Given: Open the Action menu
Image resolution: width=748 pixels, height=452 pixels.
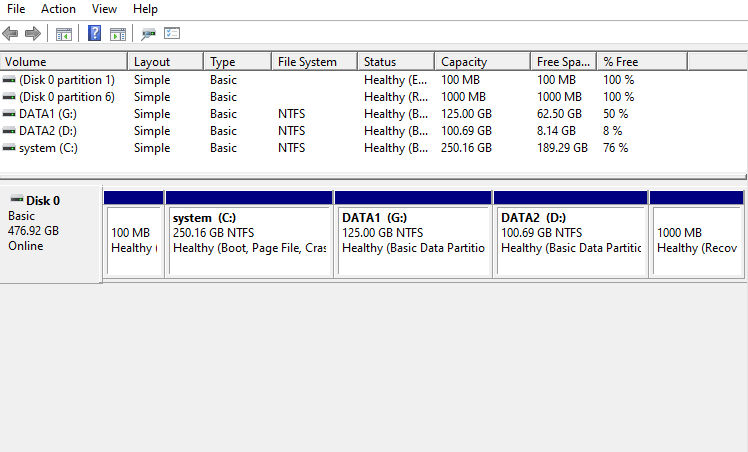Looking at the screenshot, I should click(x=58, y=9).
